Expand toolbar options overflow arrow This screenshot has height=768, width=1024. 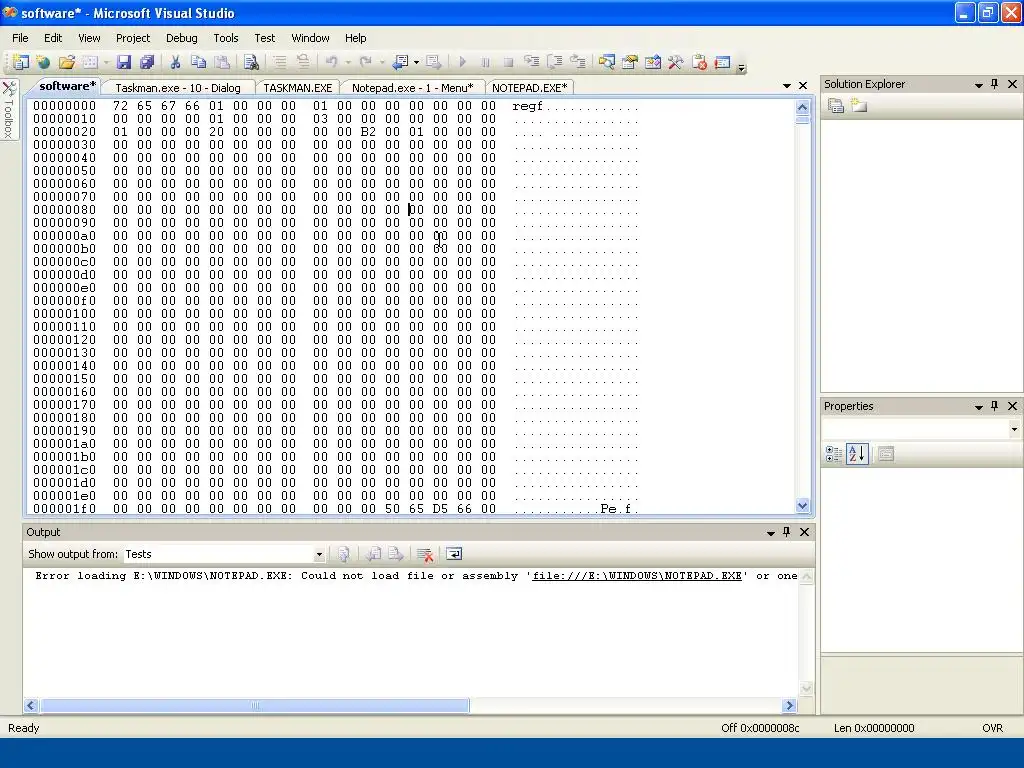[741, 67]
